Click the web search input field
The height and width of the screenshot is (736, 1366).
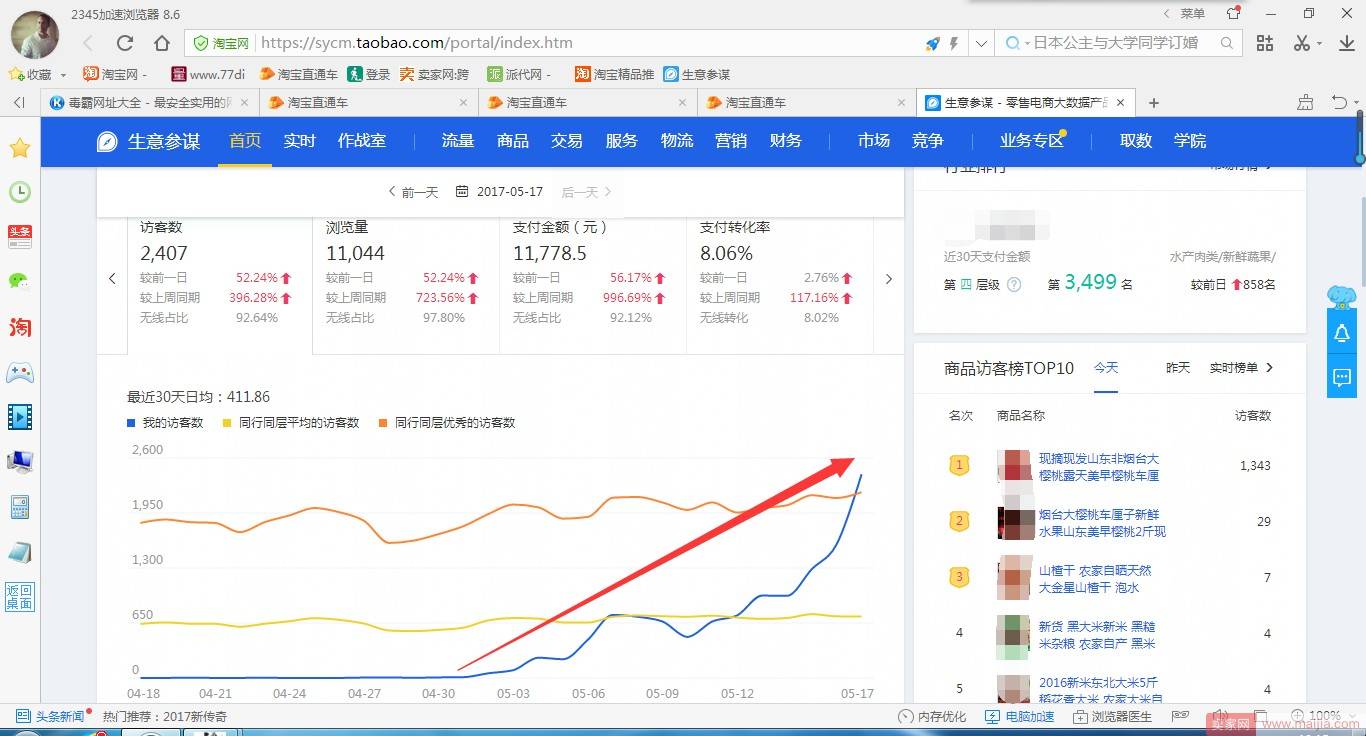tap(1116, 43)
